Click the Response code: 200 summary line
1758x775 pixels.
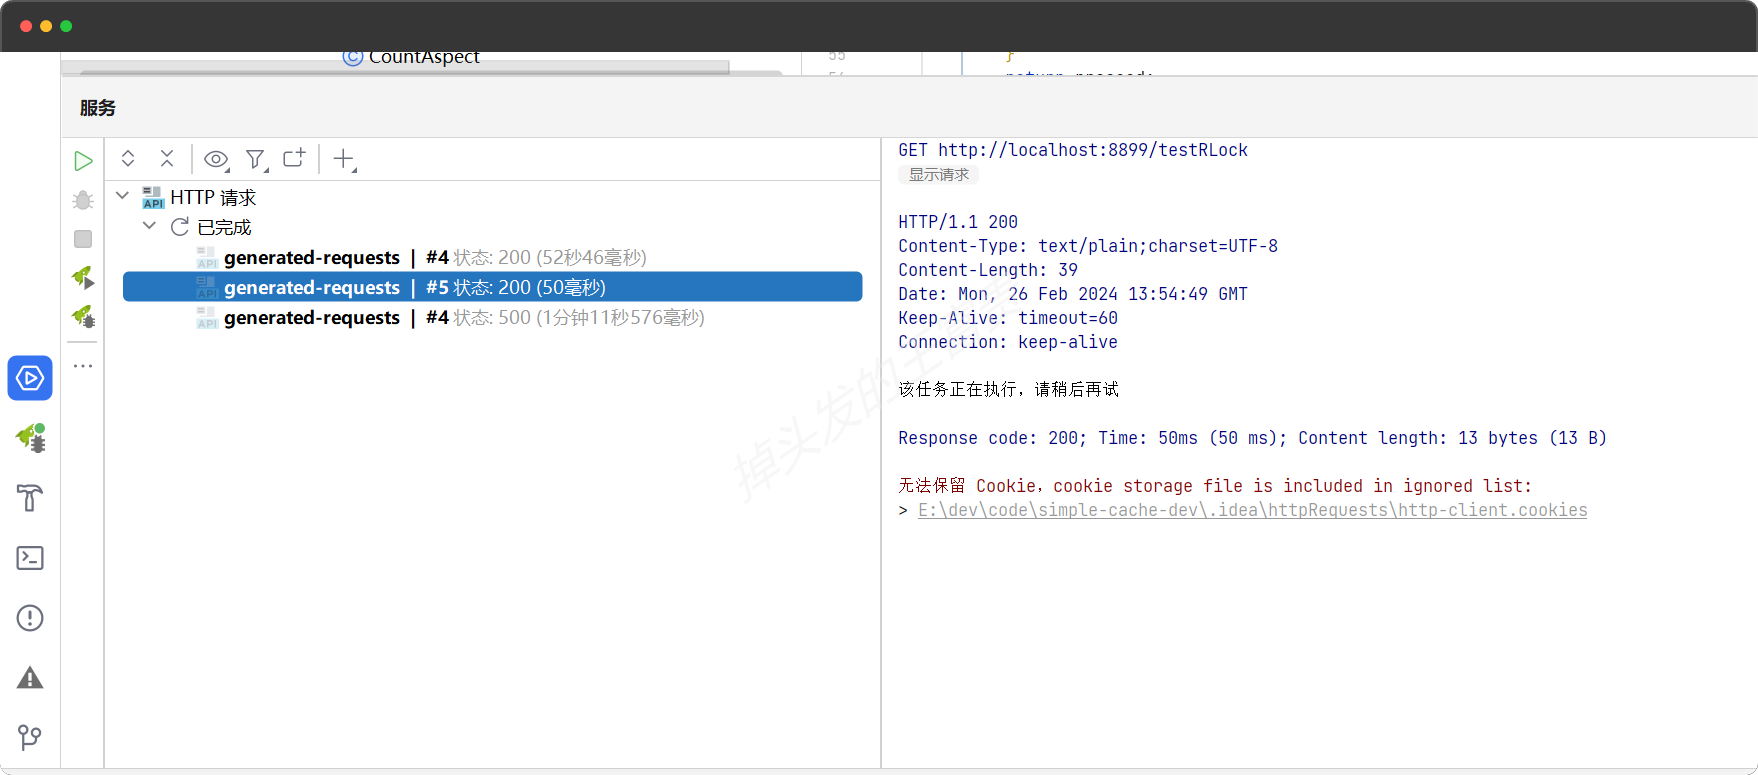[x=1252, y=438]
